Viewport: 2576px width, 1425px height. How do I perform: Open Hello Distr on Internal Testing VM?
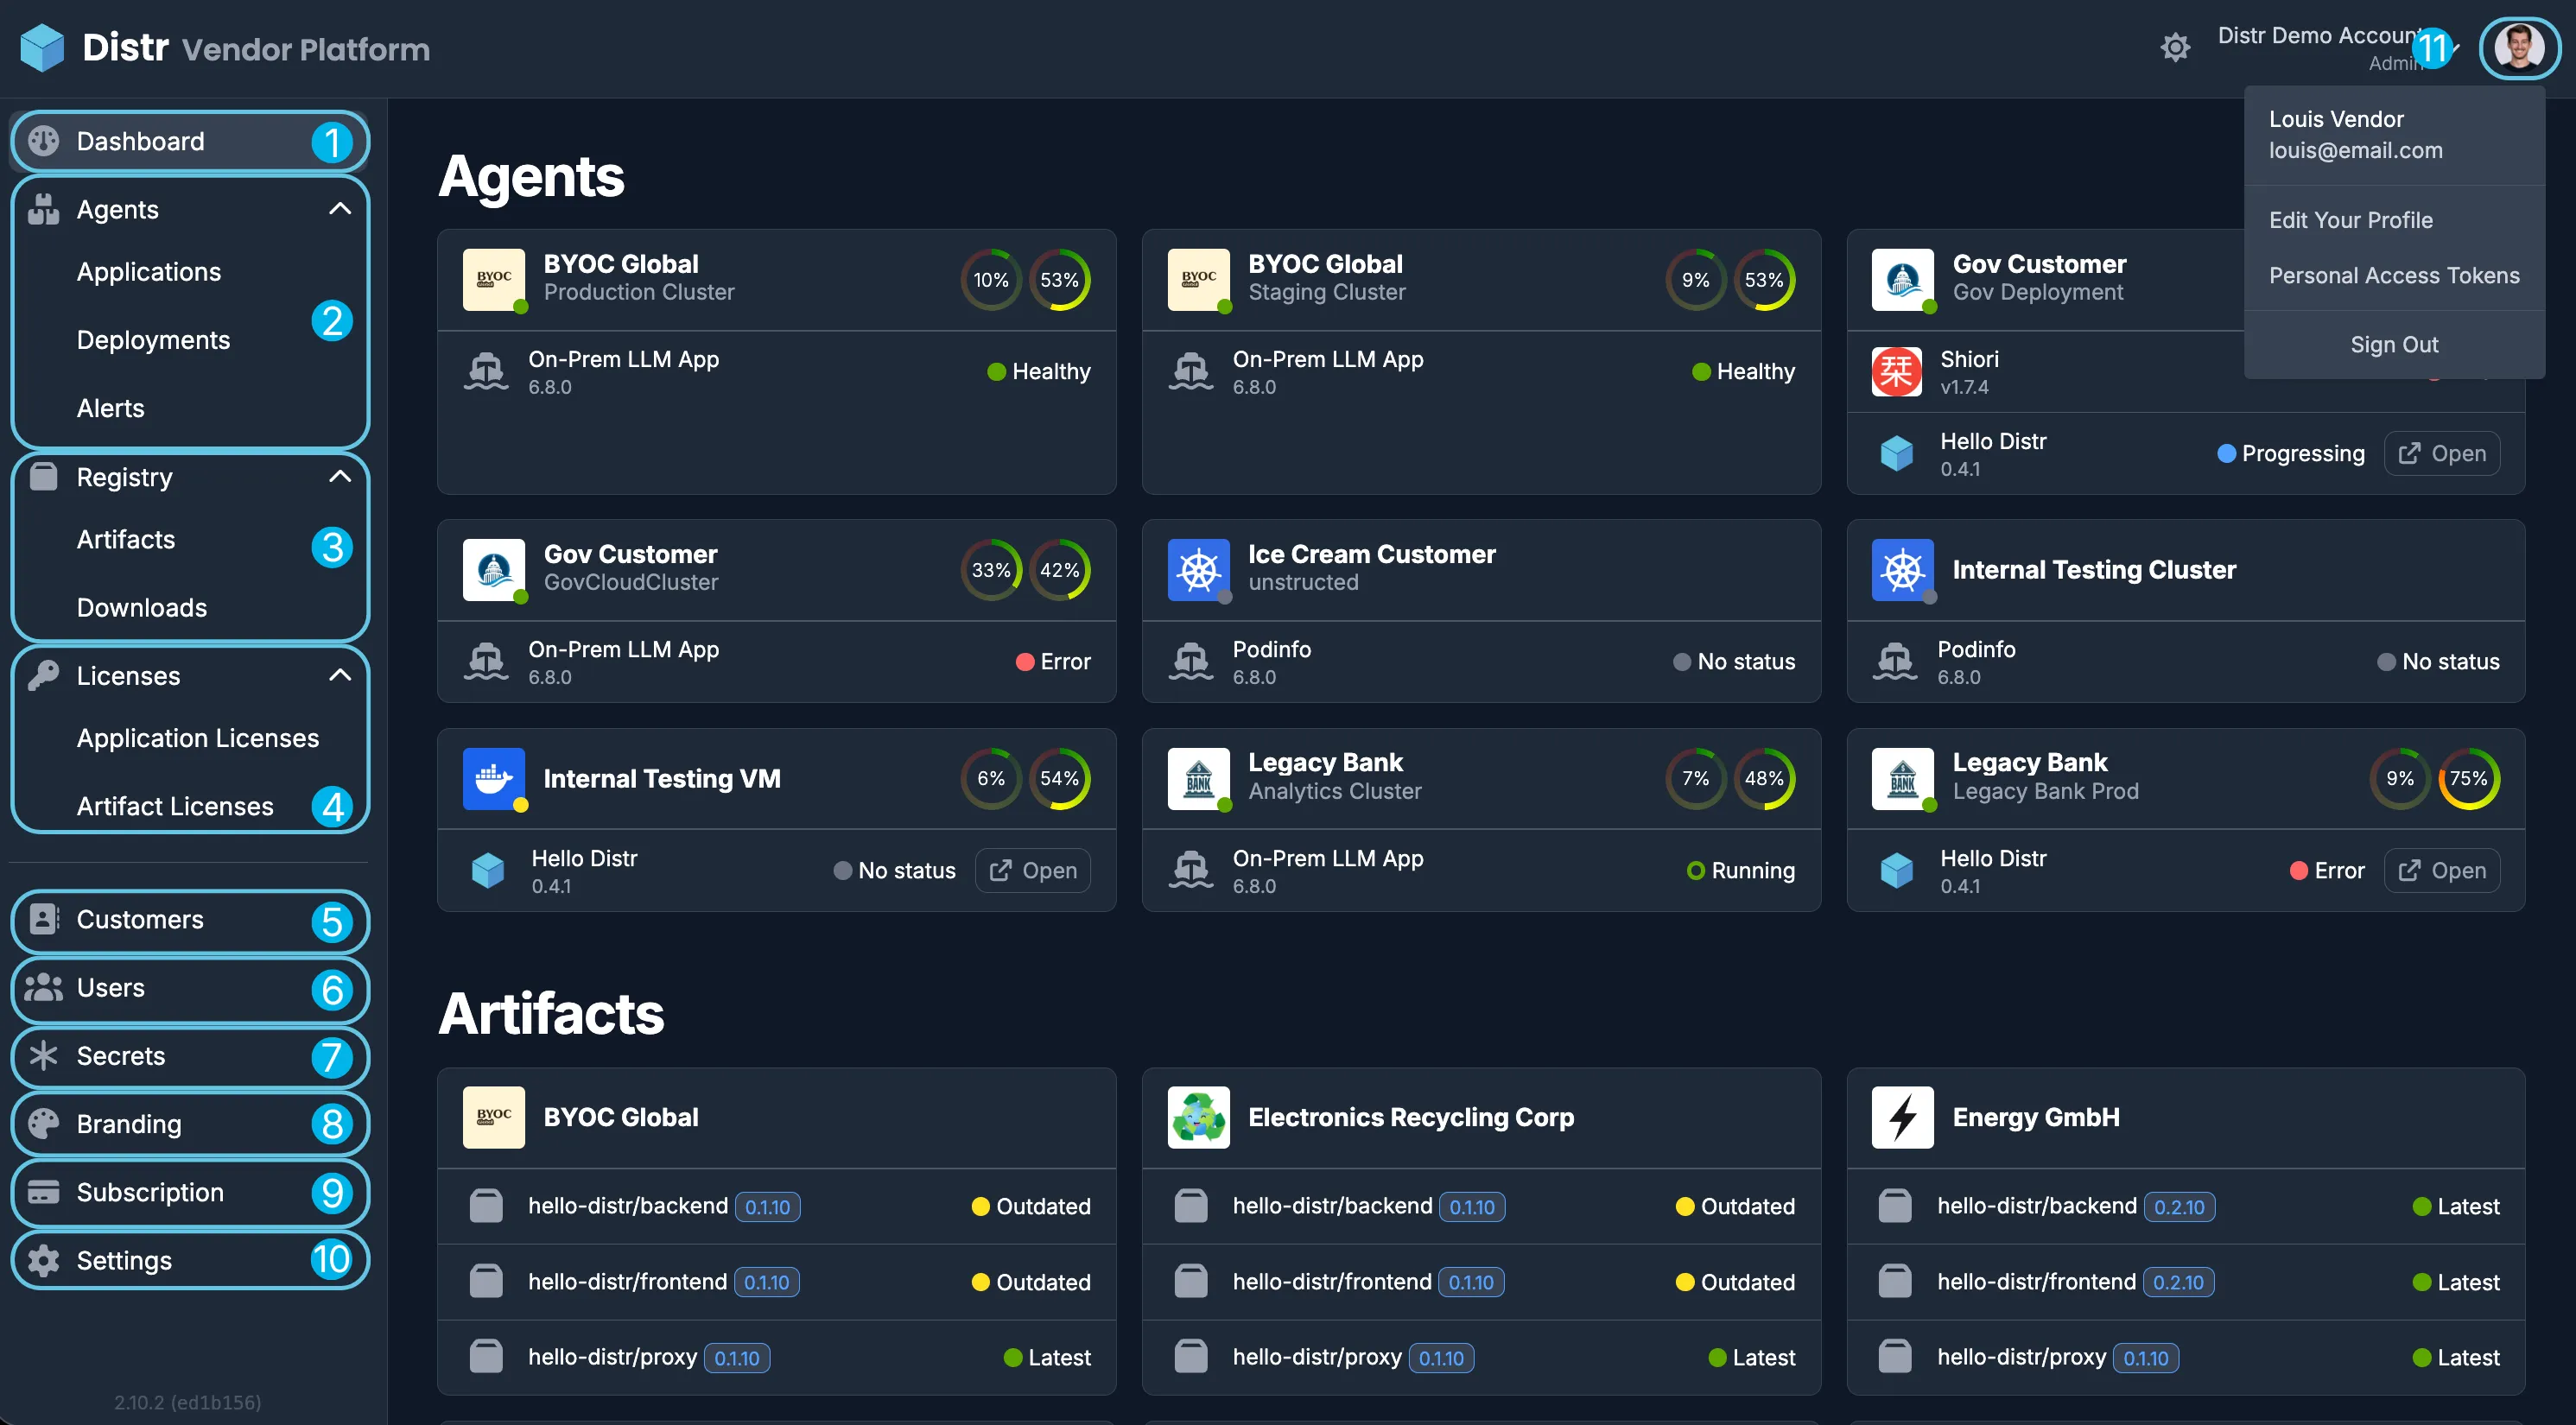click(x=1032, y=870)
